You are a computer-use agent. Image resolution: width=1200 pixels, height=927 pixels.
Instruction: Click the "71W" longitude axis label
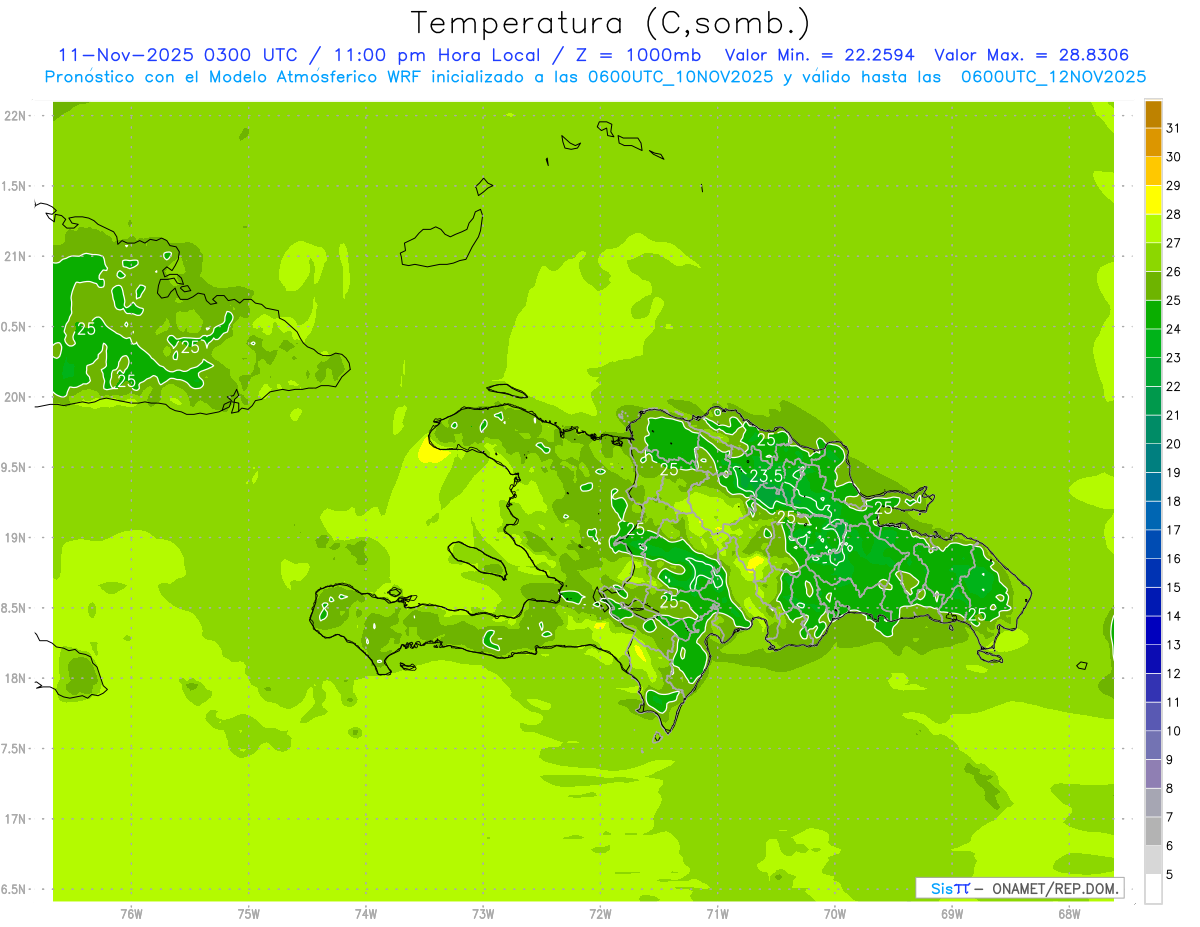click(x=717, y=914)
